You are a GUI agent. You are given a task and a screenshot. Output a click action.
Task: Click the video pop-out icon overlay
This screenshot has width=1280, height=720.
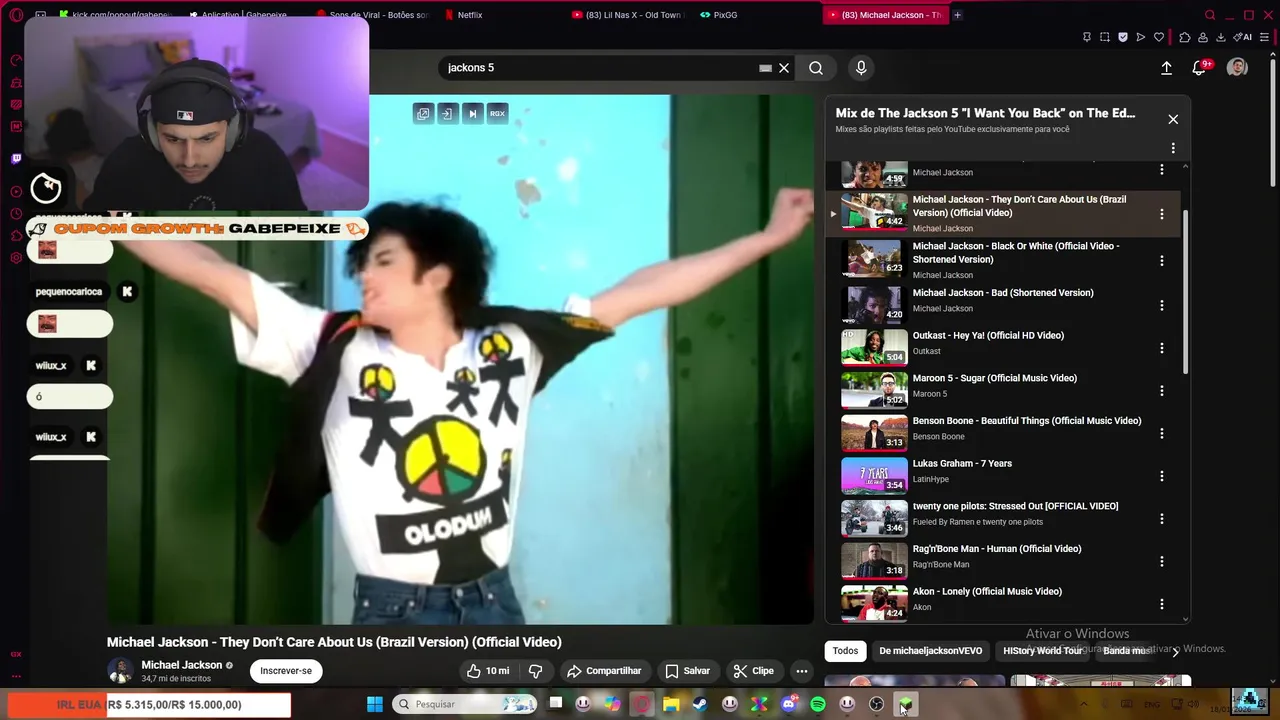point(423,114)
